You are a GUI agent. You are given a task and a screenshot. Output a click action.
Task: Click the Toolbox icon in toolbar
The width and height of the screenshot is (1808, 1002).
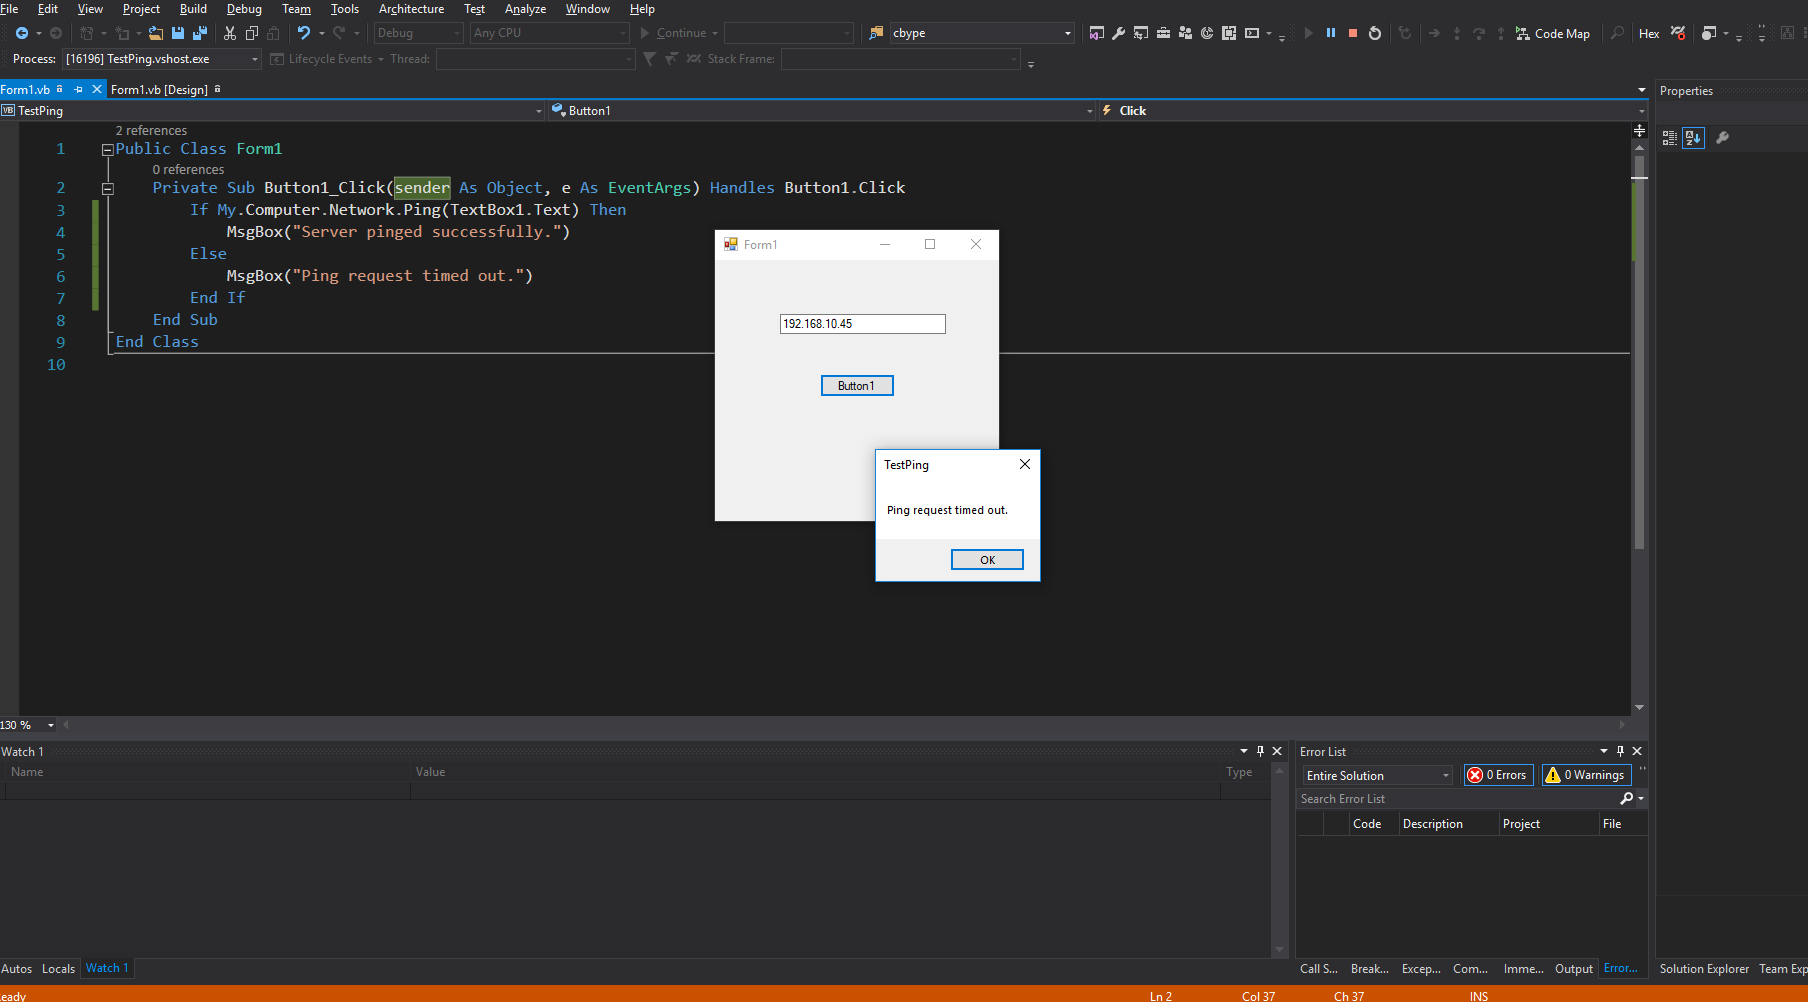tap(1163, 33)
